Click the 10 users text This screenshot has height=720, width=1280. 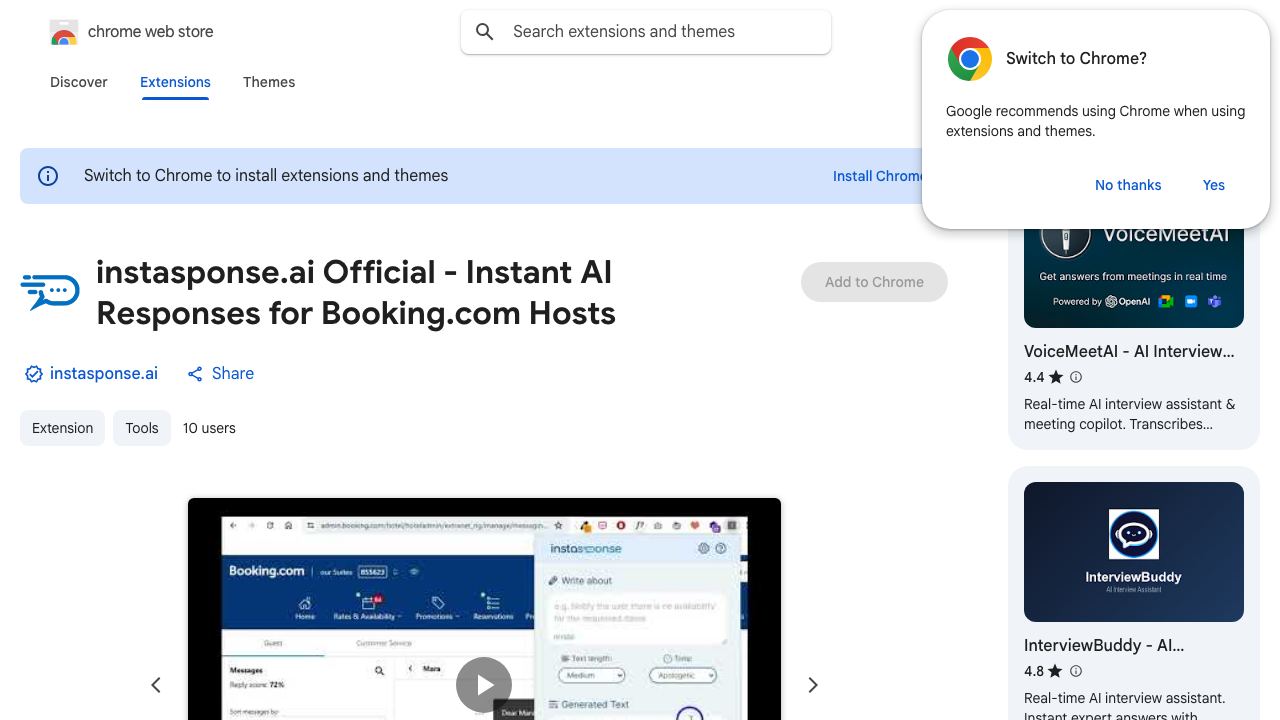tap(209, 428)
